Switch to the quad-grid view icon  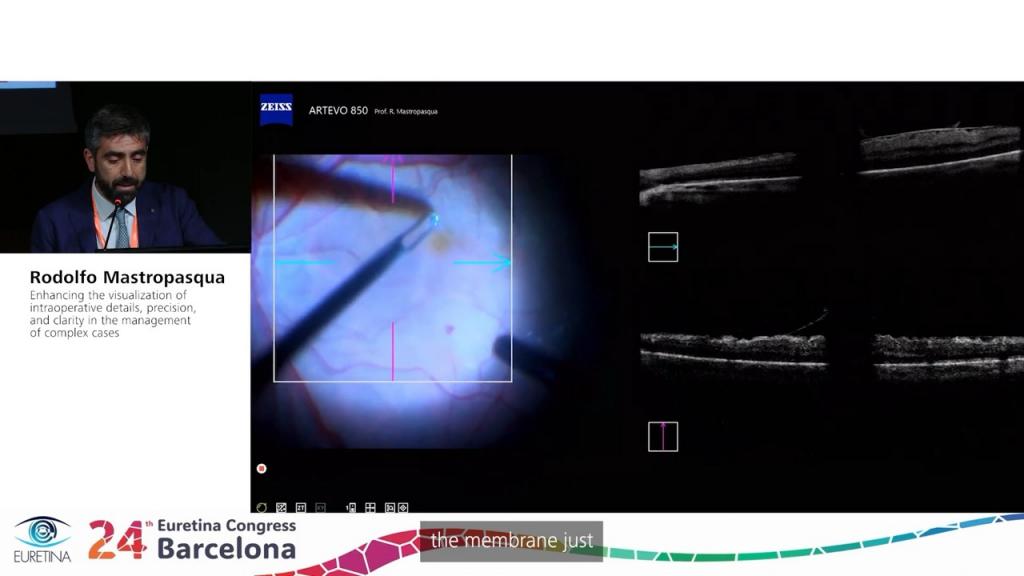370,508
